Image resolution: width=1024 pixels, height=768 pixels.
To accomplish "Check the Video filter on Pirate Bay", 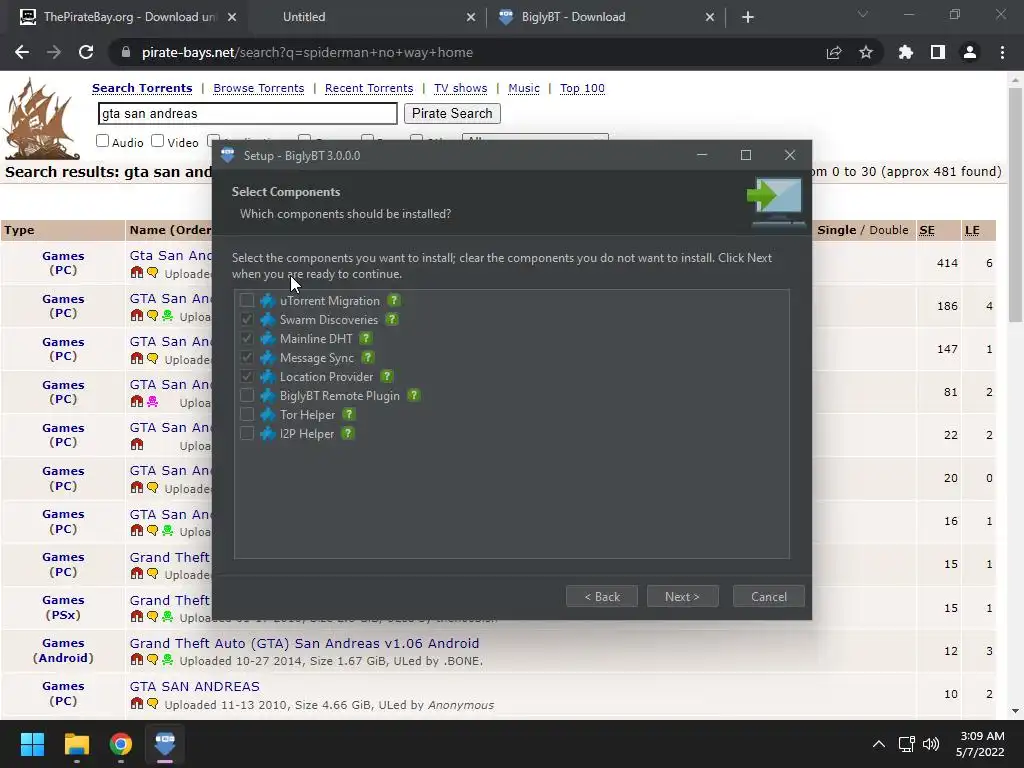I will point(157,141).
